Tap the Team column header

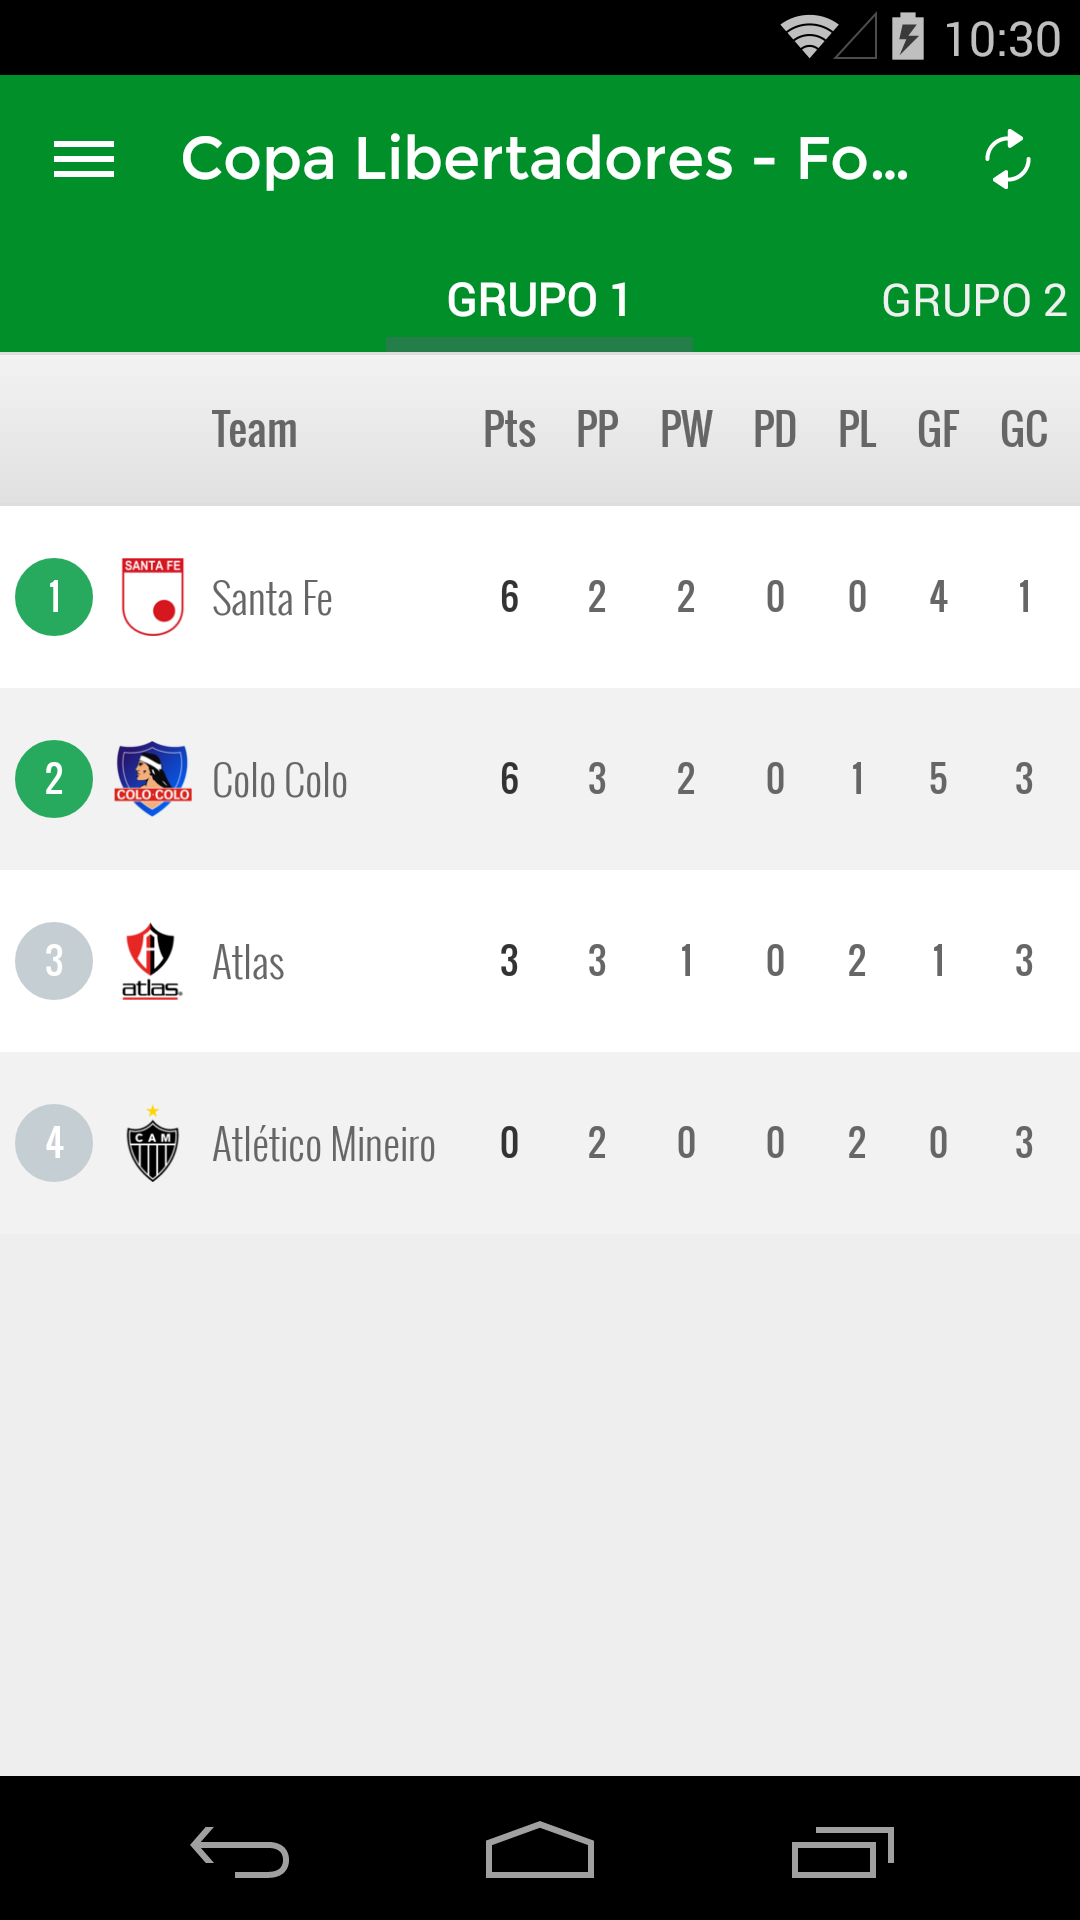click(254, 430)
